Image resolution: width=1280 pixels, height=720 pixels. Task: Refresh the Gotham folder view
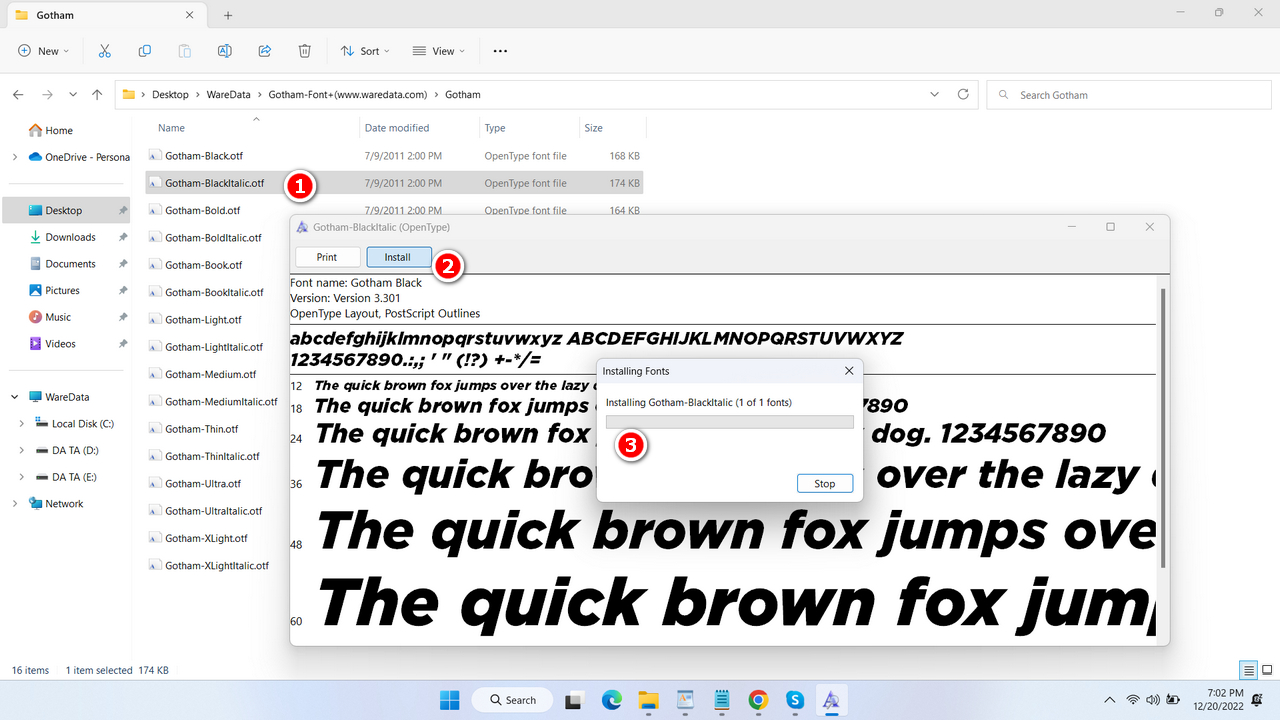pyautogui.click(x=962, y=94)
